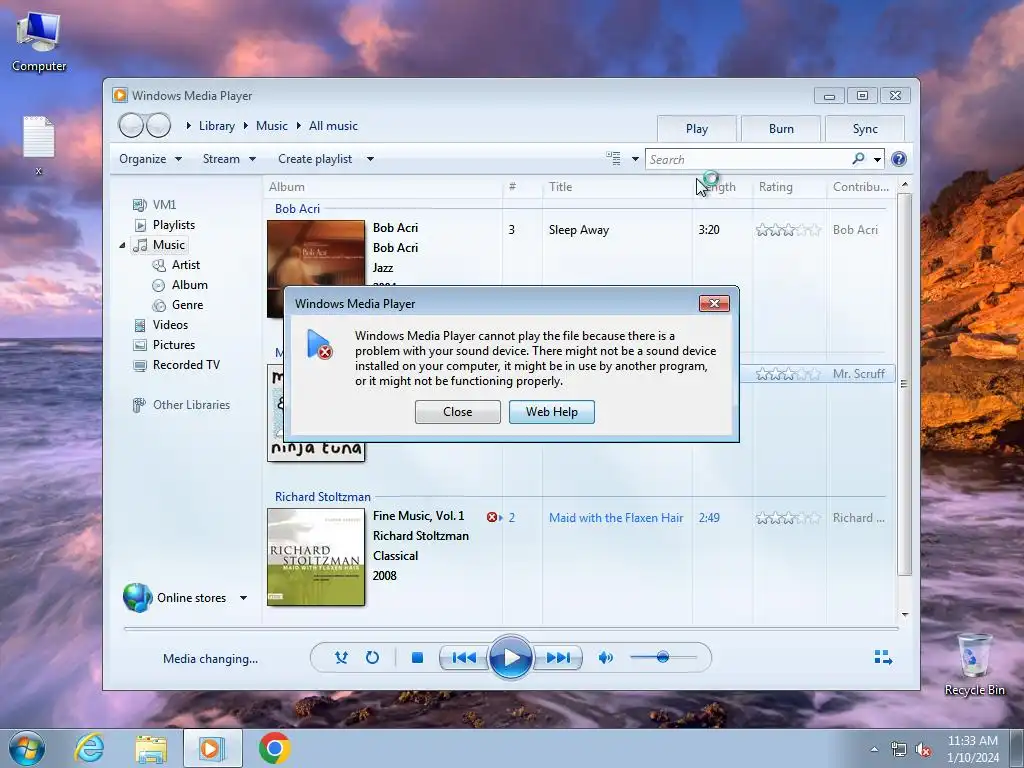Open the Windows Start button
Viewport: 1024px width, 768px height.
point(27,748)
